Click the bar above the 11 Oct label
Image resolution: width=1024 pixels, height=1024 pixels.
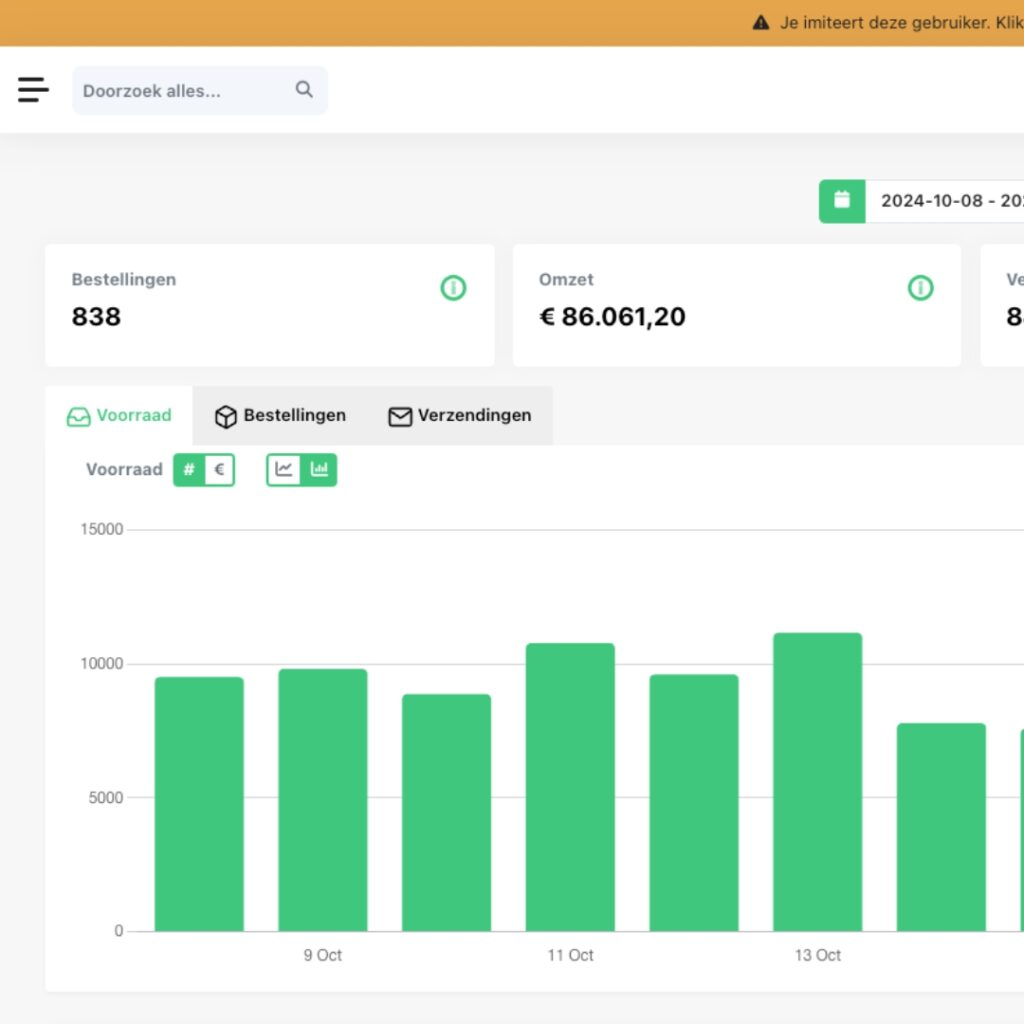click(570, 787)
